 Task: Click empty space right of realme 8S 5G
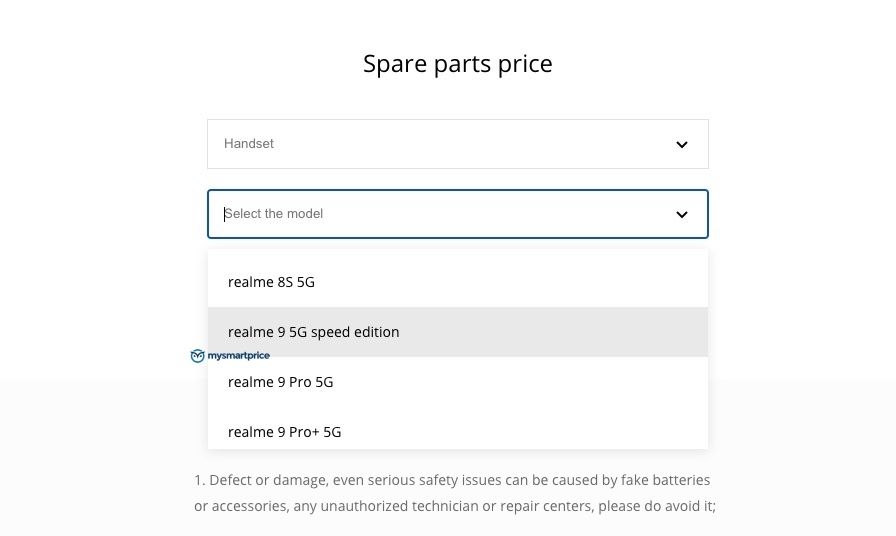[x=511, y=282]
